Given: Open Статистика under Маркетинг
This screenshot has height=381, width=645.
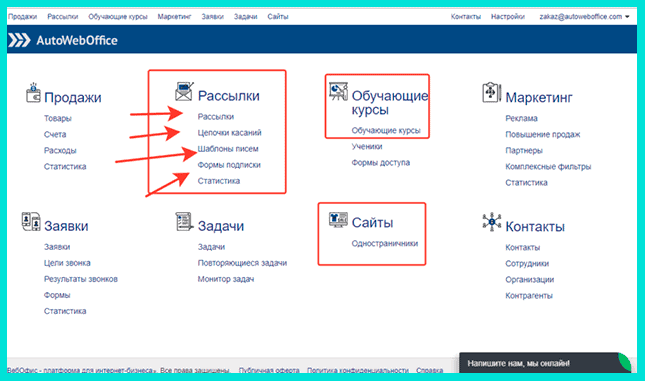Looking at the screenshot, I should tap(527, 183).
